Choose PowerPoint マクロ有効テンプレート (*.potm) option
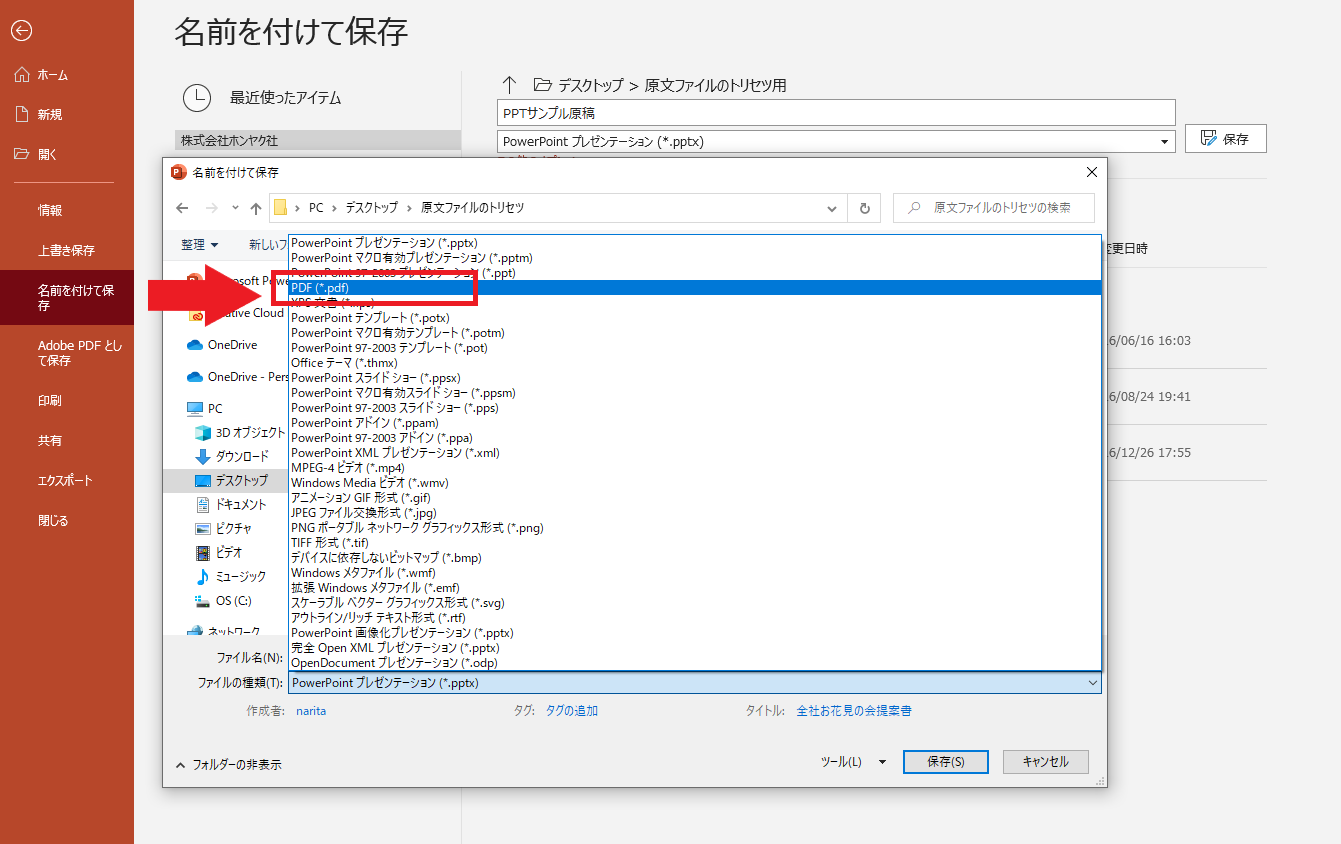 695,333
